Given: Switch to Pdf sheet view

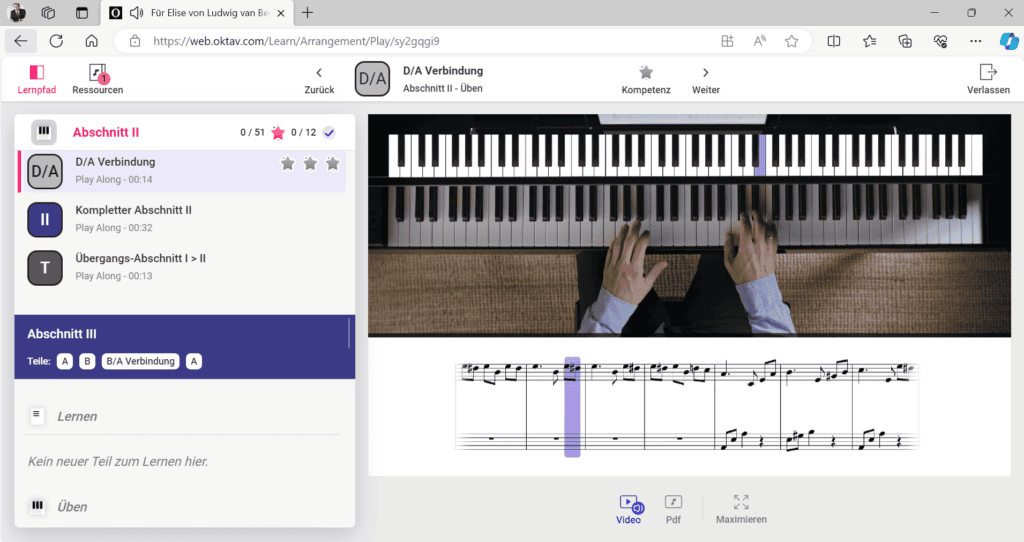Looking at the screenshot, I should click(674, 503).
